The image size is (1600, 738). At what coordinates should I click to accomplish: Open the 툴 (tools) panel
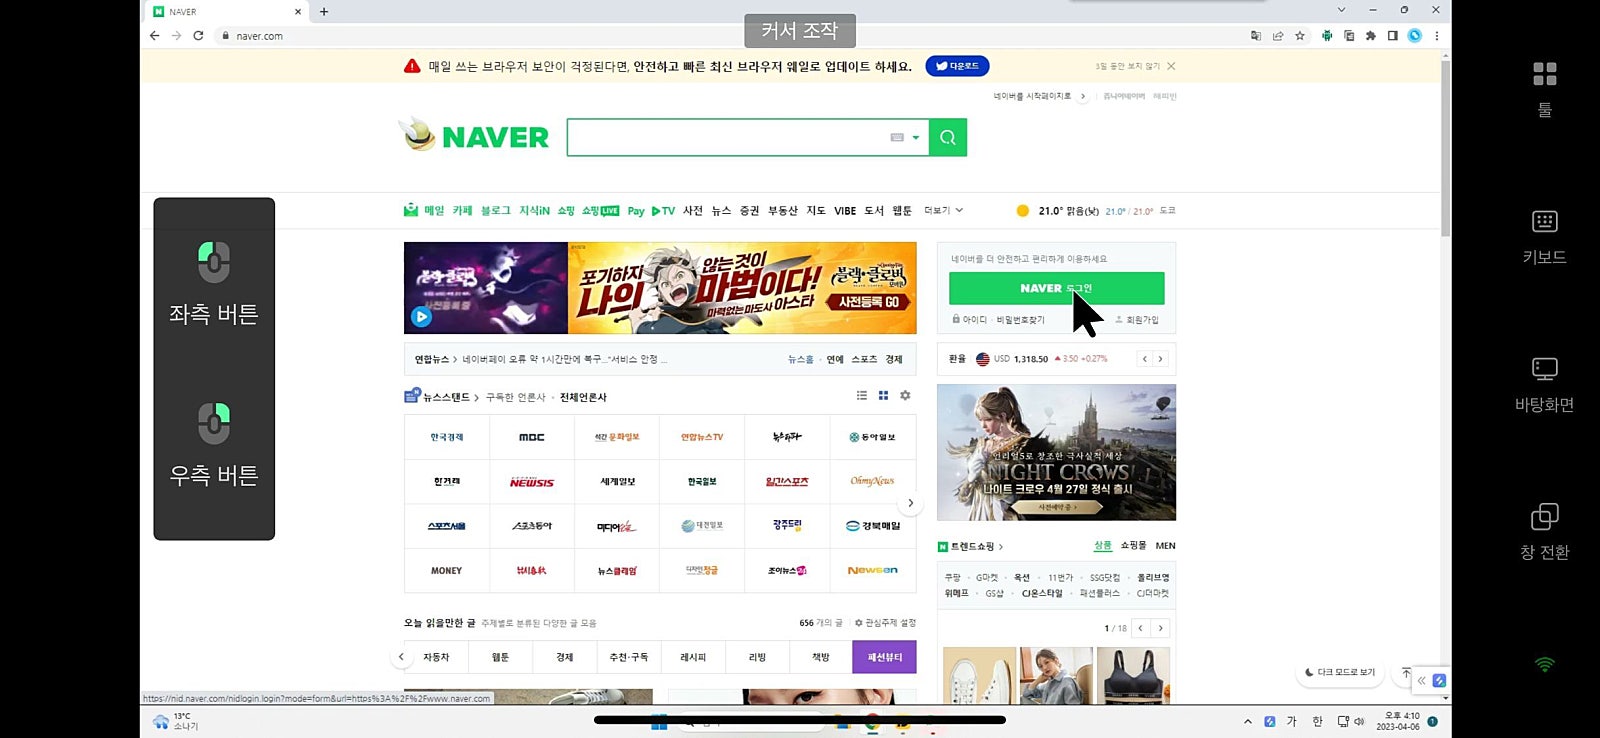click(1544, 90)
